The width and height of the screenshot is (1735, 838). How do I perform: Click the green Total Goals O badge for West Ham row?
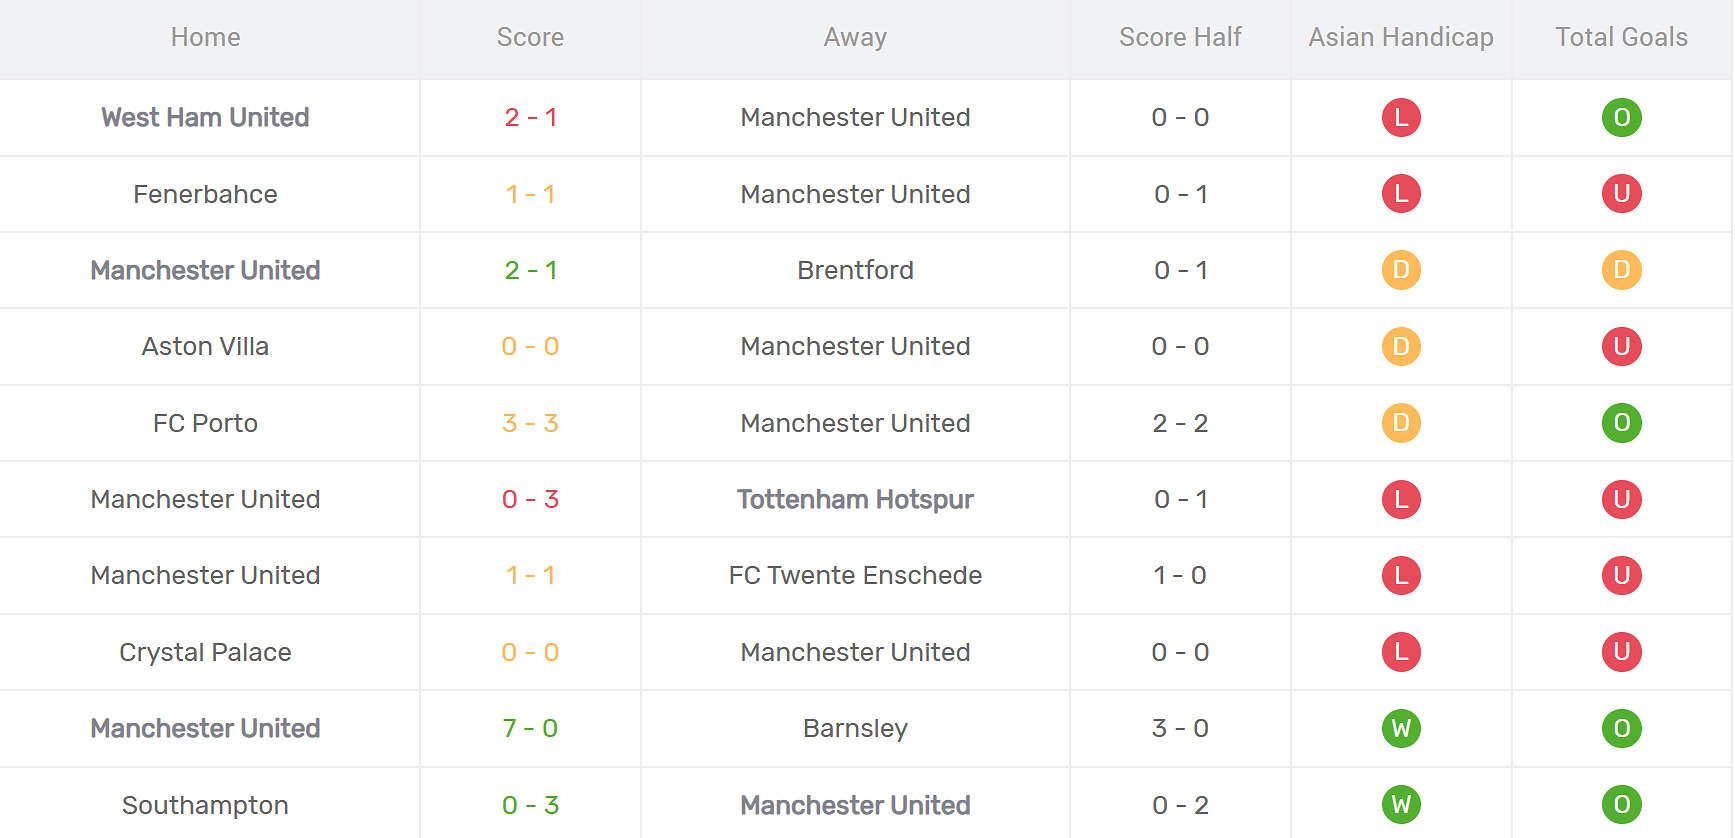point(1621,118)
